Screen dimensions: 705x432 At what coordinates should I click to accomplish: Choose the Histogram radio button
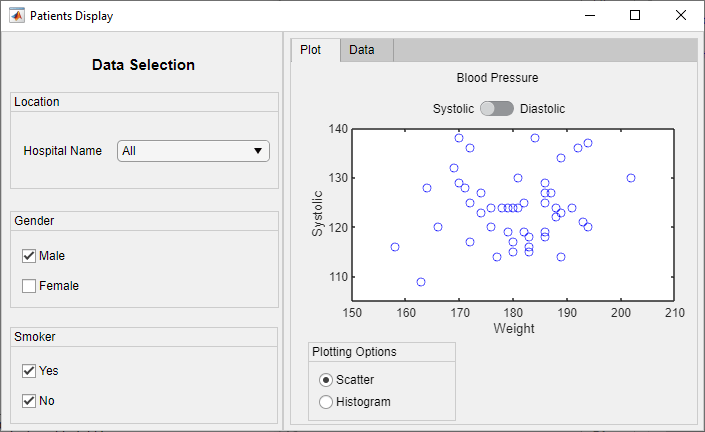pos(326,402)
